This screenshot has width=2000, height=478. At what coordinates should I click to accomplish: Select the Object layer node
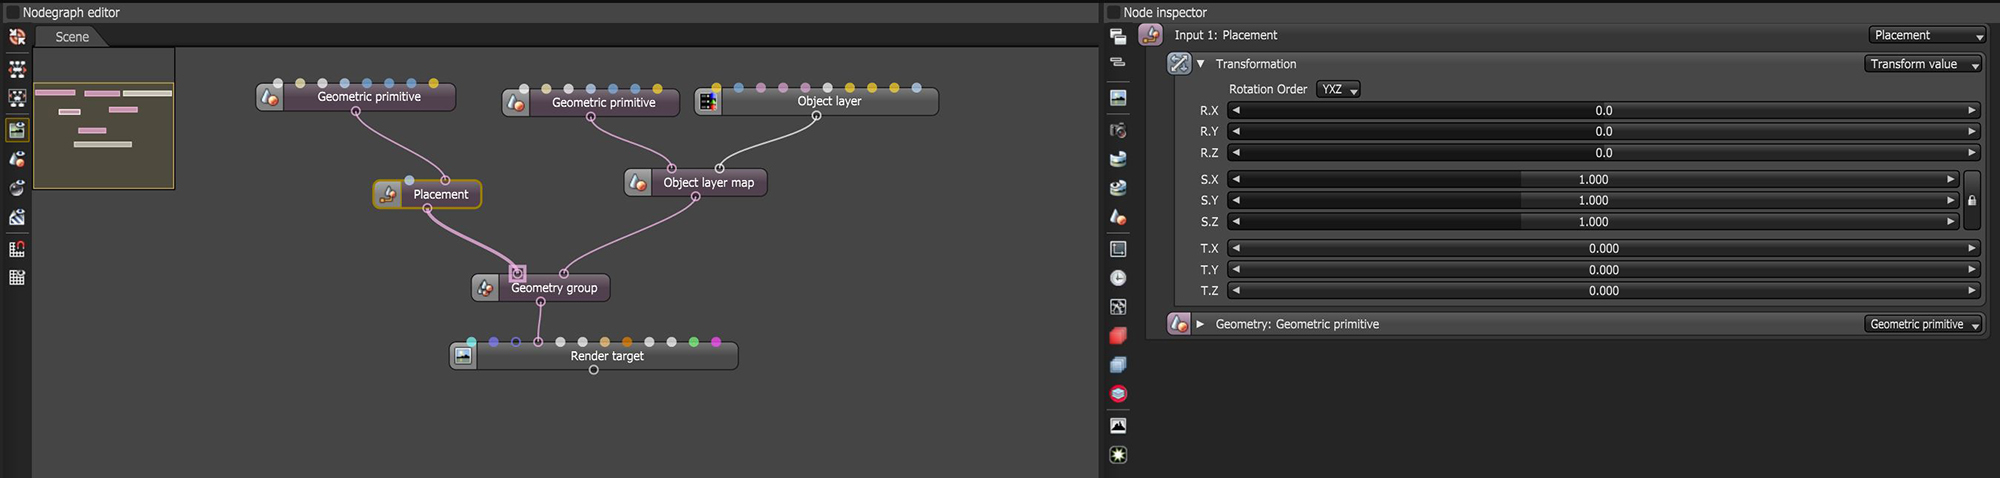click(817, 101)
